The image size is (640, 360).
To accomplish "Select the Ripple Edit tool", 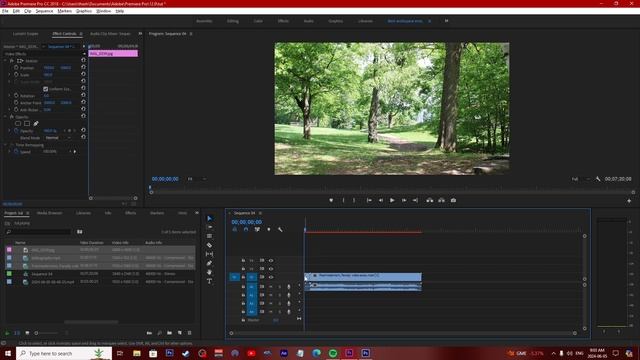I will click(x=209, y=236).
